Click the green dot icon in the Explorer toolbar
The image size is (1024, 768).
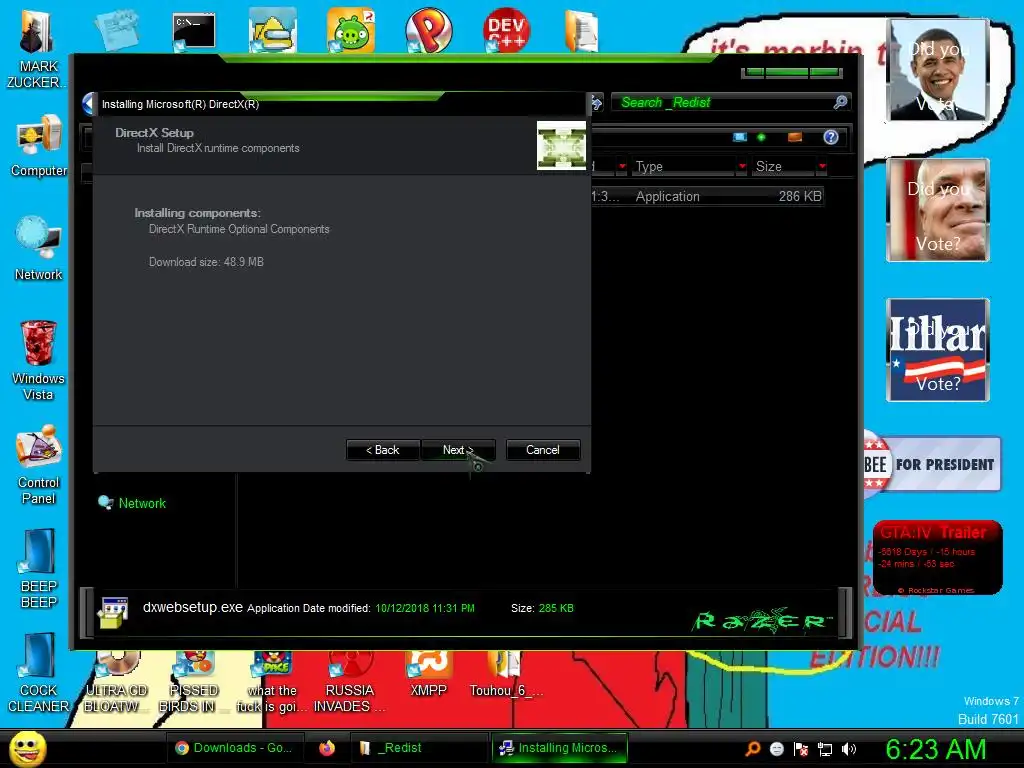(761, 137)
